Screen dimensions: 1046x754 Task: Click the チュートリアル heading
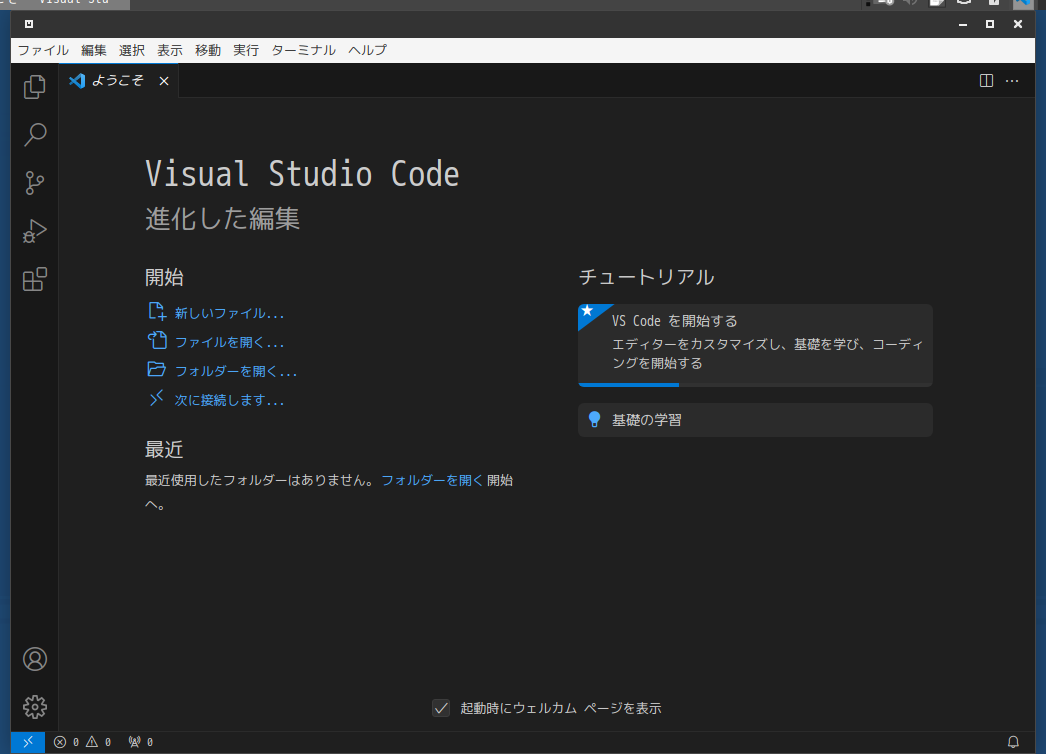[646, 277]
